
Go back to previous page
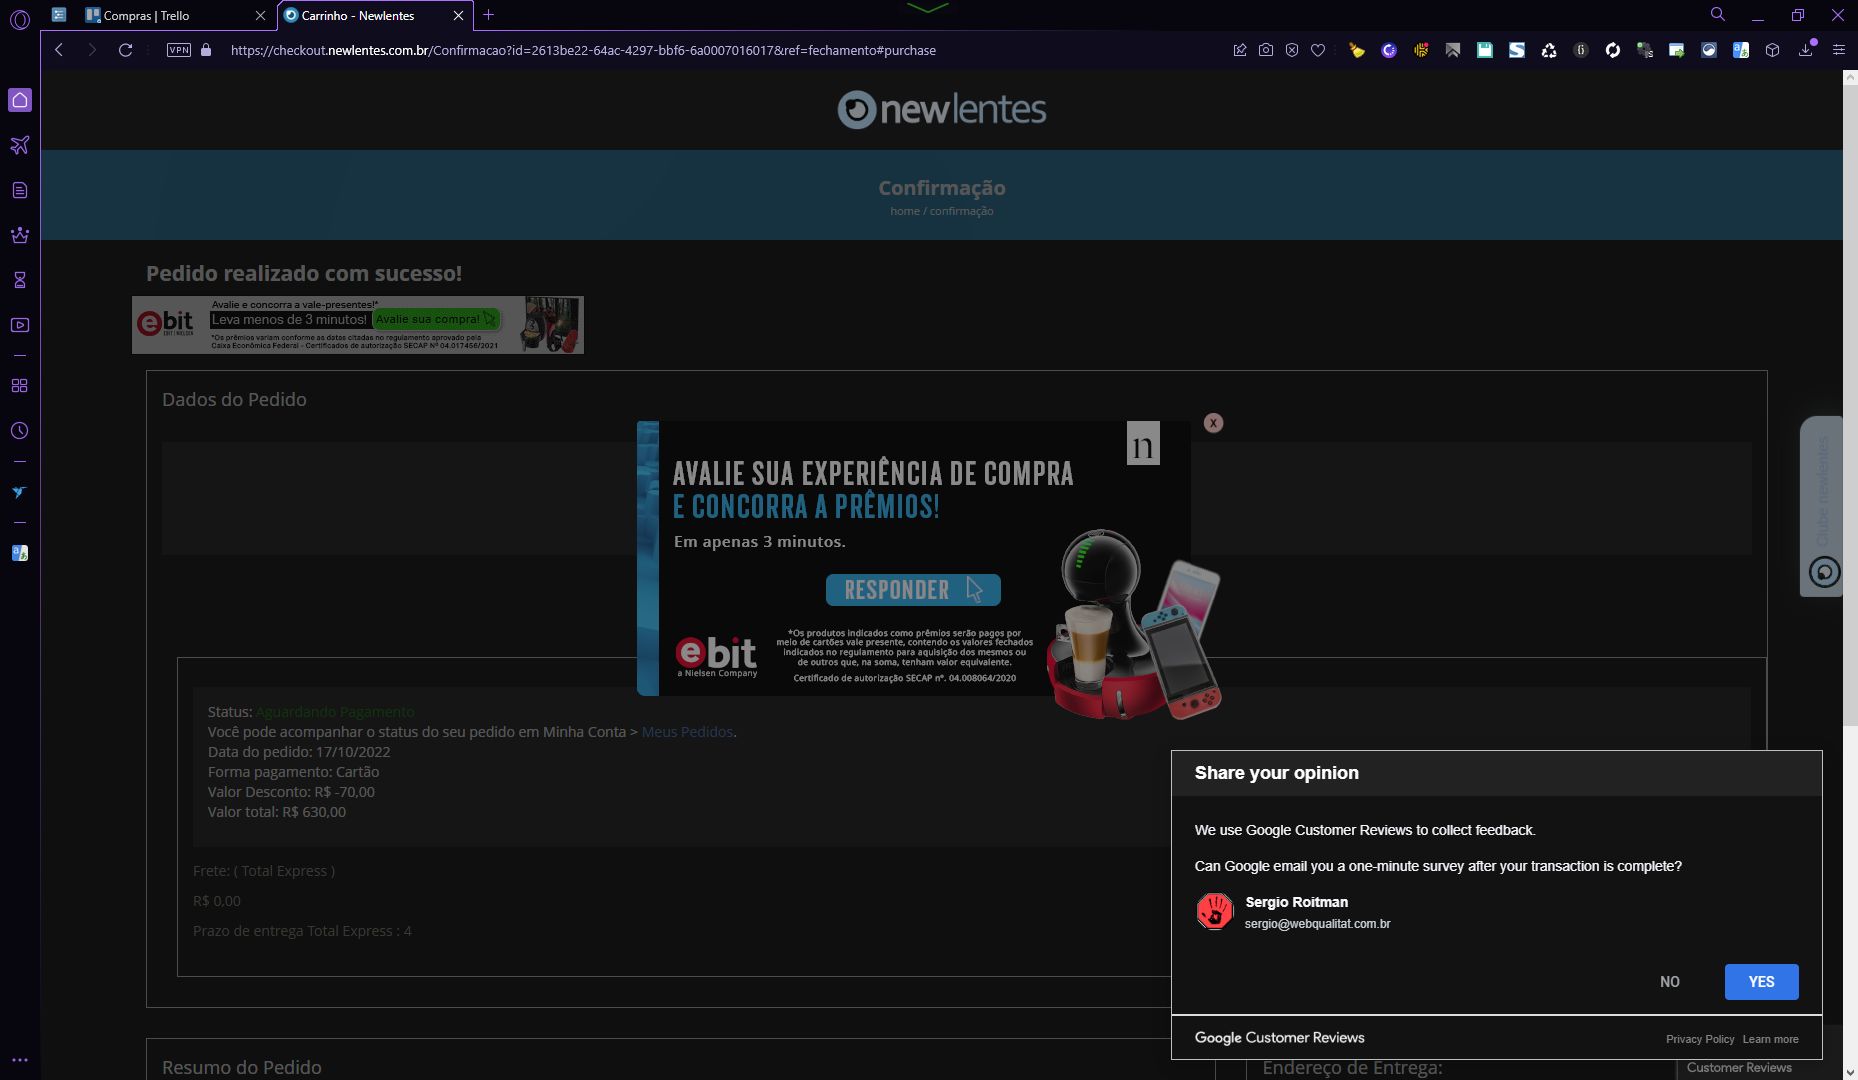59,50
